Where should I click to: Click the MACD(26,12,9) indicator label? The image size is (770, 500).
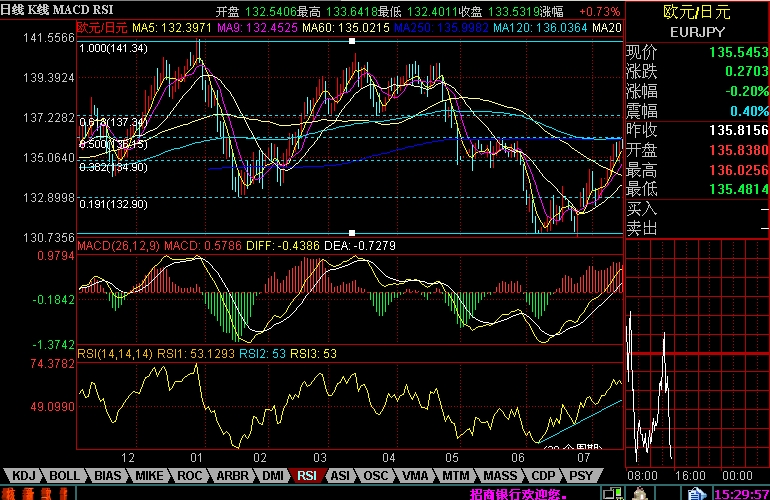pyautogui.click(x=118, y=246)
